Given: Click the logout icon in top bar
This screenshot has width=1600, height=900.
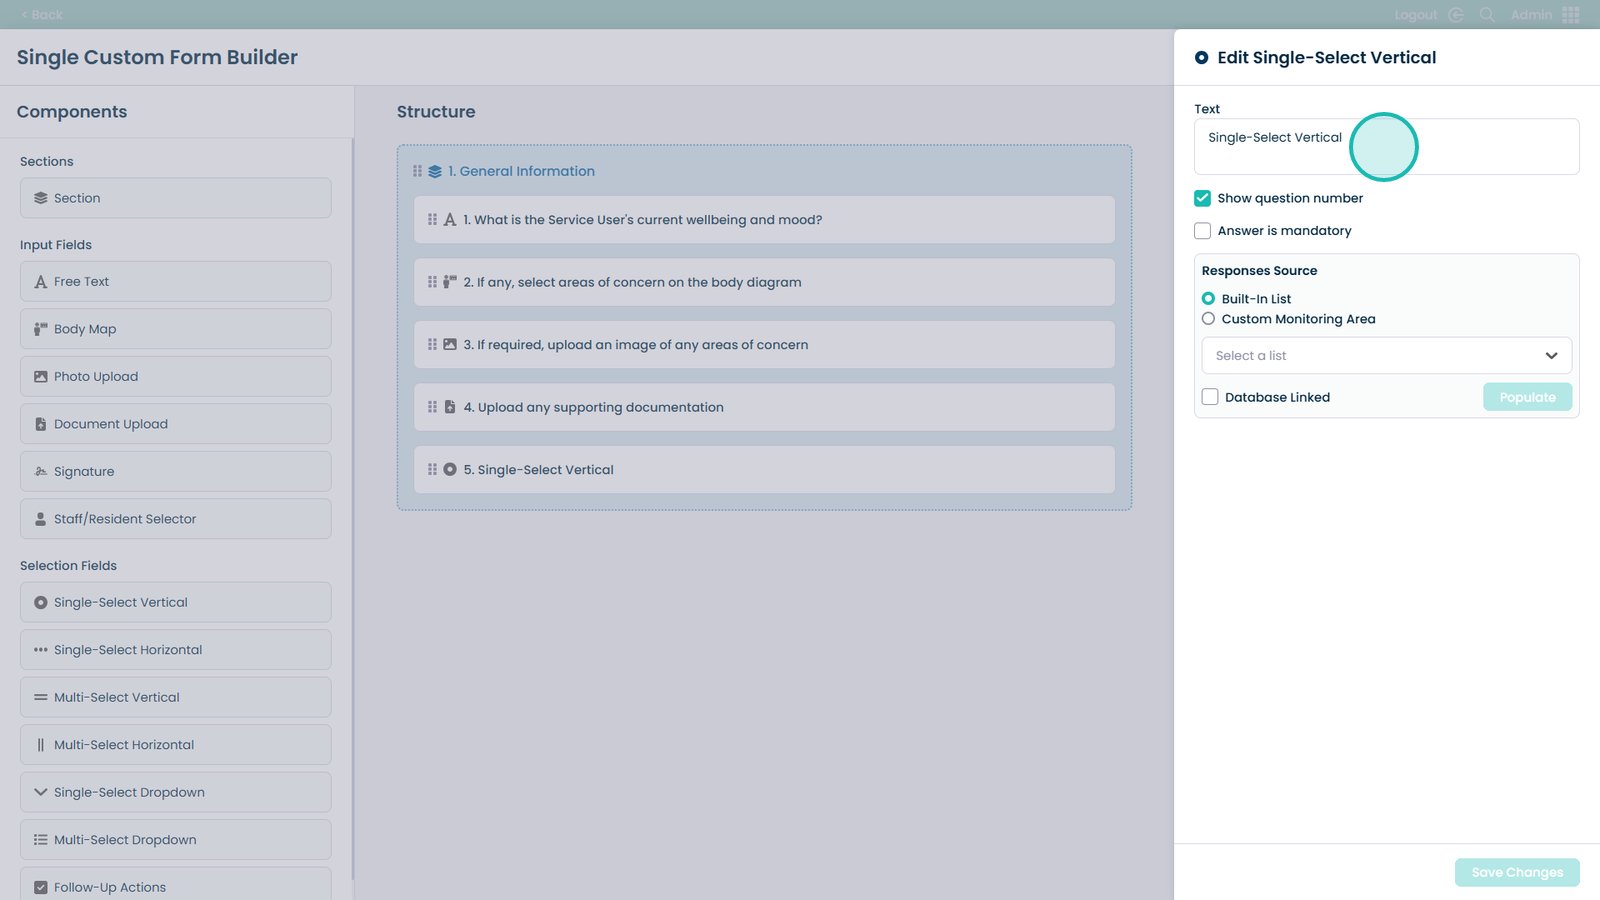Looking at the screenshot, I should [1456, 15].
